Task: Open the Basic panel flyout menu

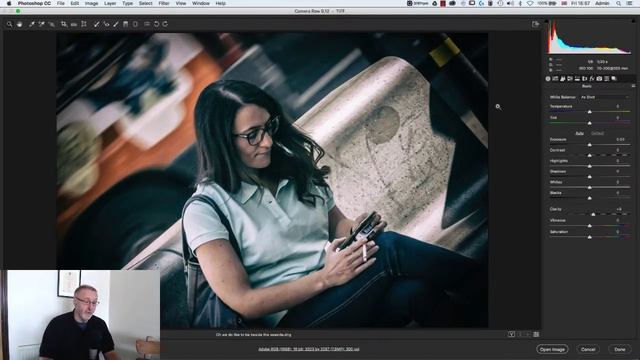Action: [633, 86]
